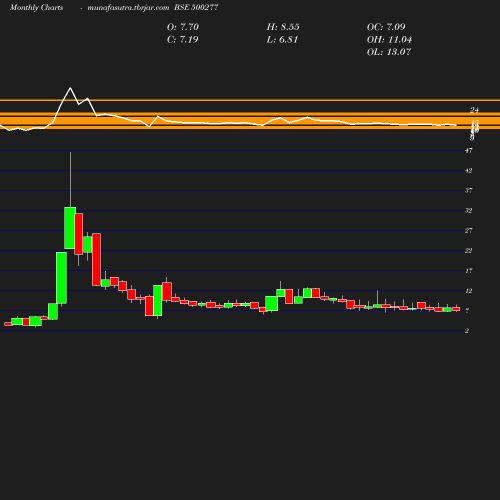The height and width of the screenshot is (500, 500).
Task: Click the price axis label '17'
Action: tap(469, 271)
